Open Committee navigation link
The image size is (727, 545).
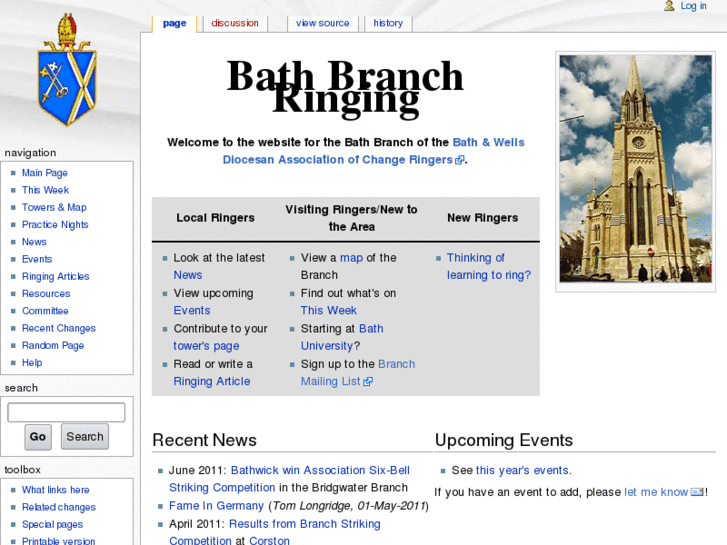pyautogui.click(x=45, y=311)
